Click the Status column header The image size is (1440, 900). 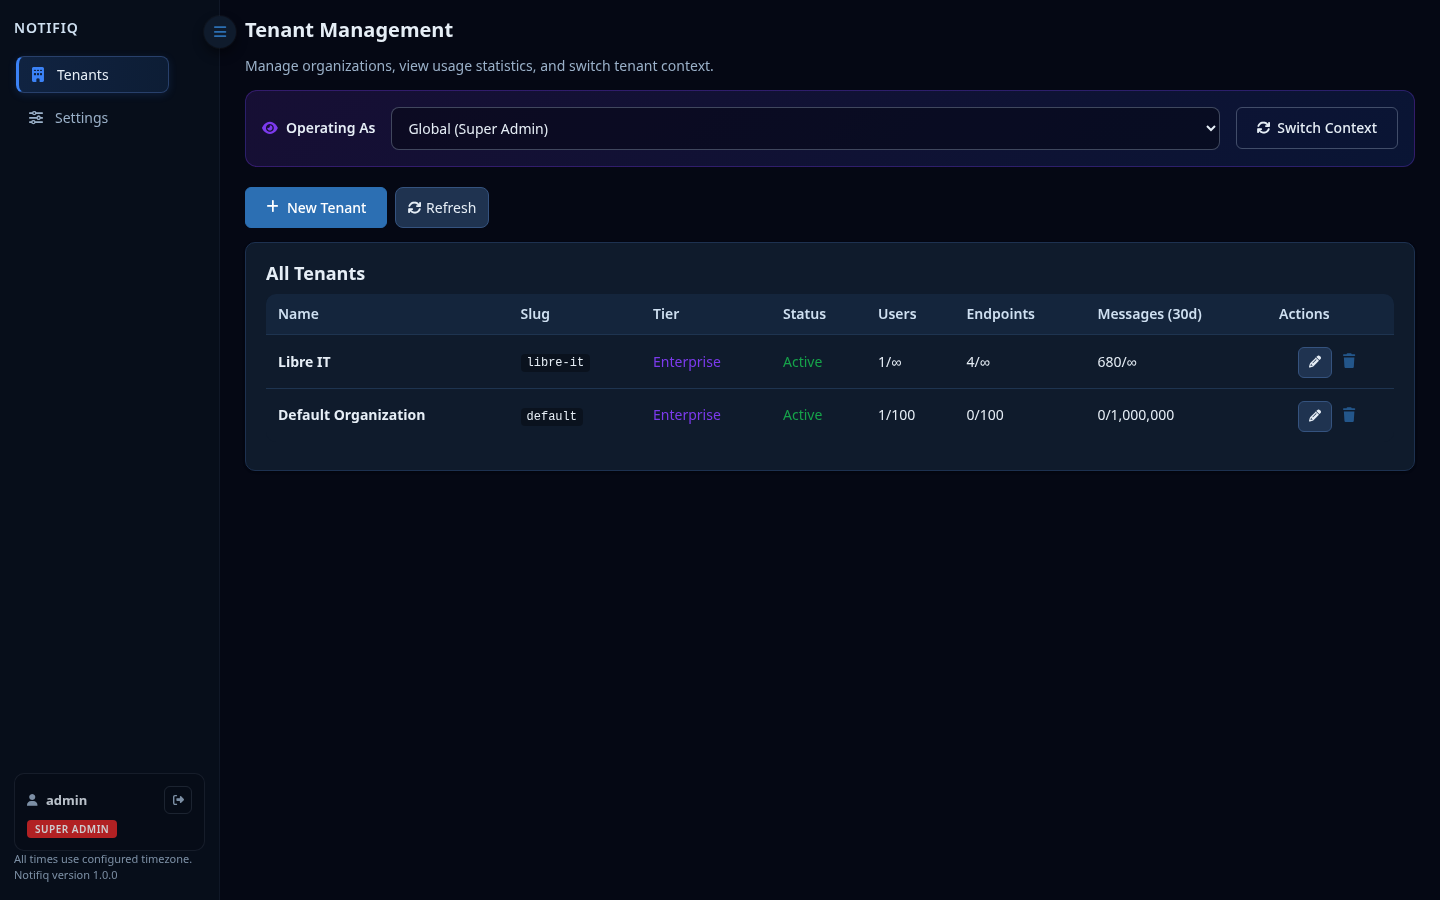click(x=804, y=314)
